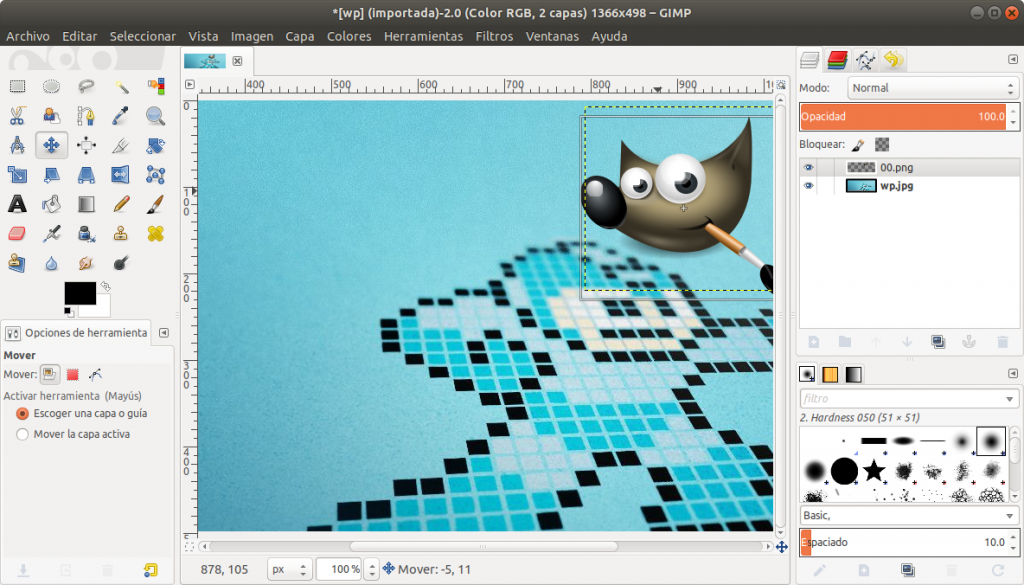Select the Fuzzy Select magic wand tool
This screenshot has height=585, width=1024.
121,86
